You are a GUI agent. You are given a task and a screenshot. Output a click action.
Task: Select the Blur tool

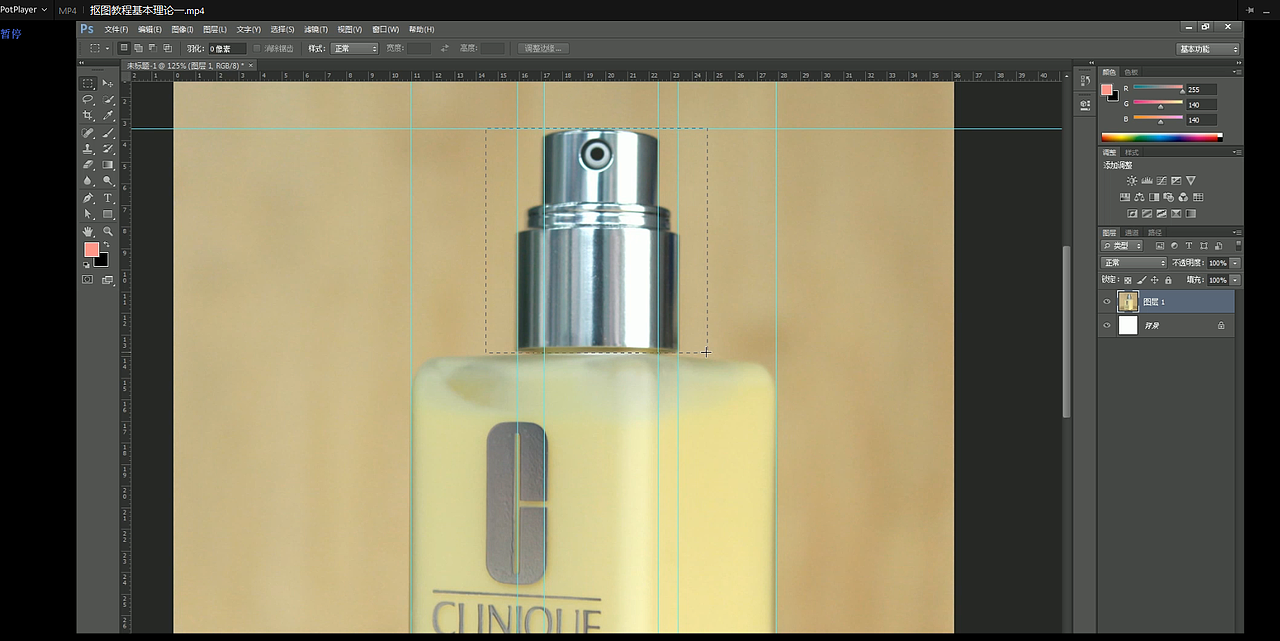click(x=88, y=181)
